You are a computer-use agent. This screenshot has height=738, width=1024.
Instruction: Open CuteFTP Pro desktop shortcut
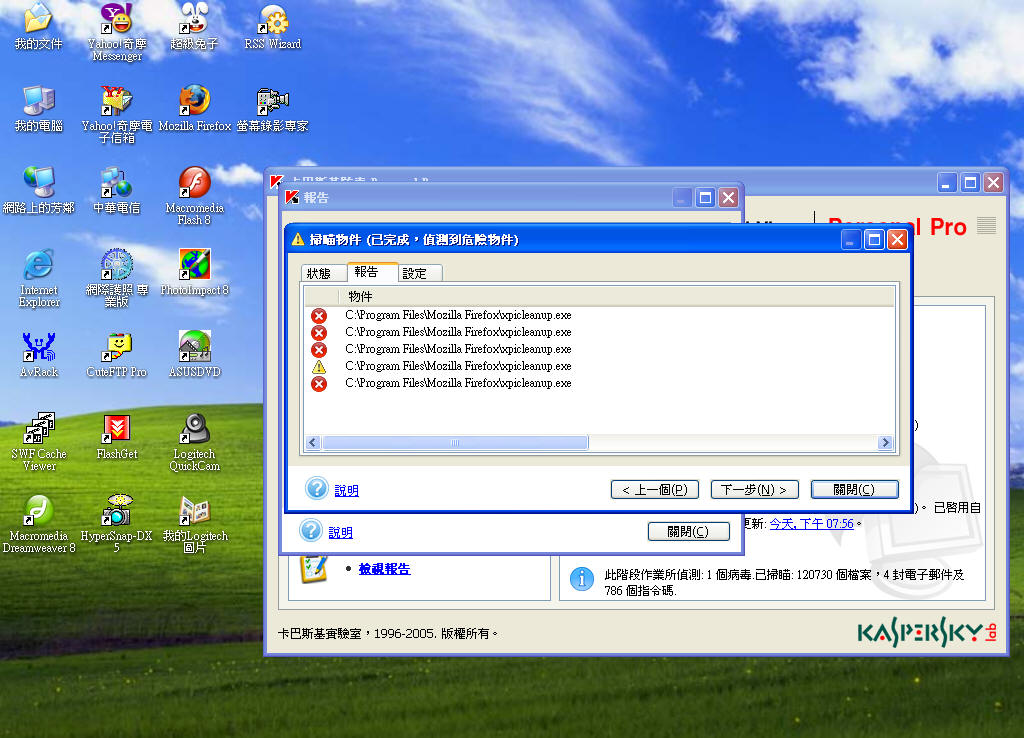point(117,348)
